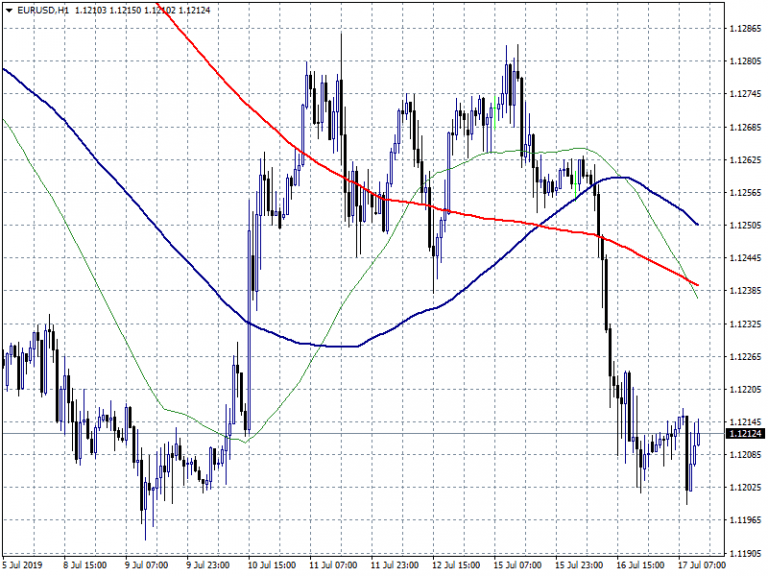The image size is (768, 576).
Task: Click the horizontal current price level line
Action: pos(400,434)
